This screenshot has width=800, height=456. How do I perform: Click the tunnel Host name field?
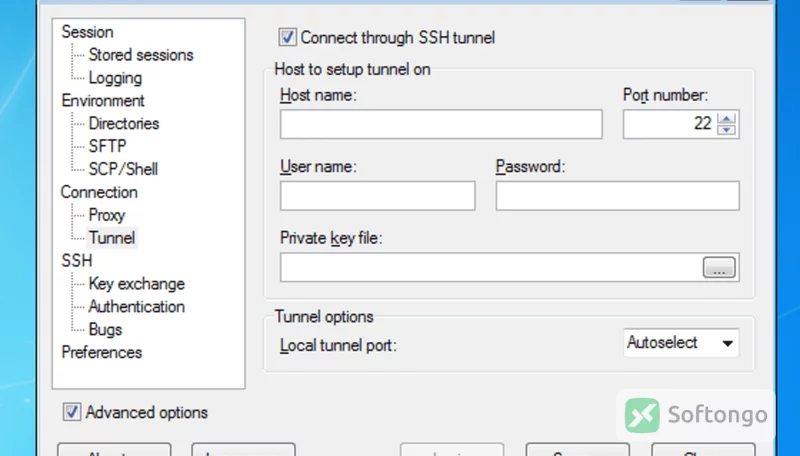click(441, 124)
